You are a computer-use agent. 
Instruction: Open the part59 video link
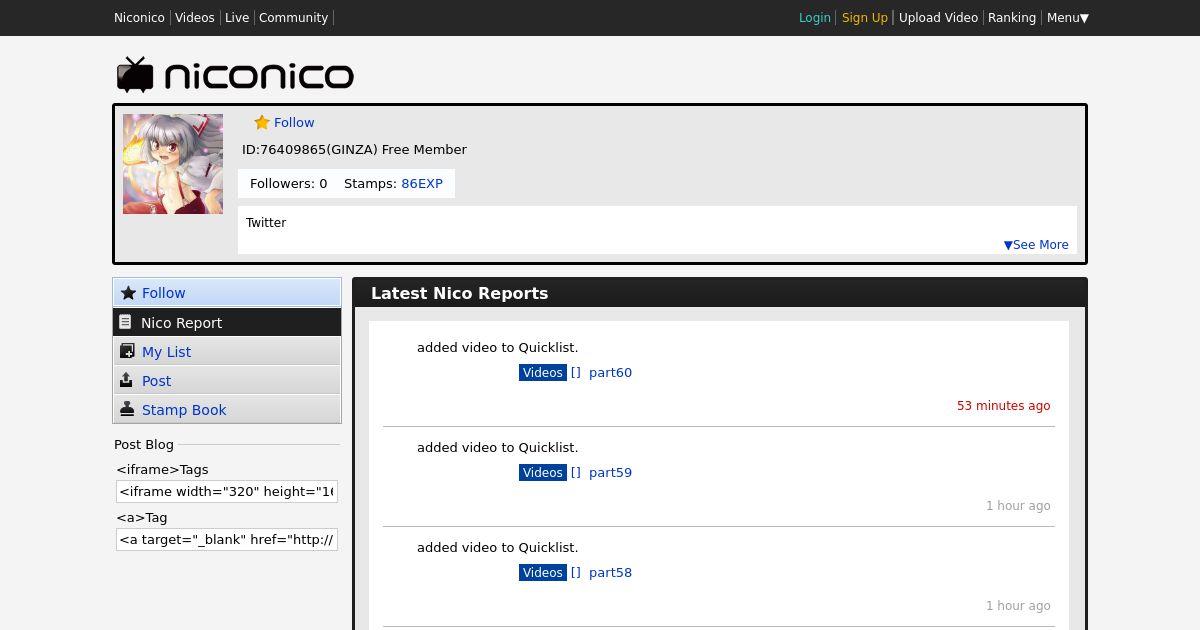click(x=610, y=473)
